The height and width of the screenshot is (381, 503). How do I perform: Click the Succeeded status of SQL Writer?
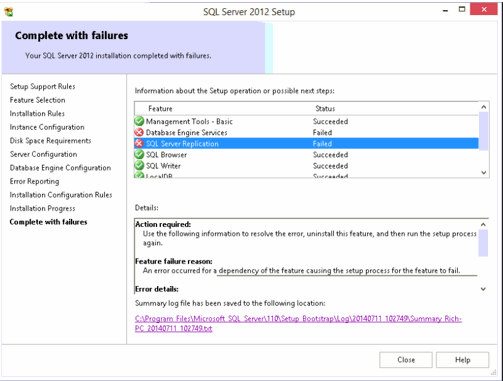coord(330,166)
